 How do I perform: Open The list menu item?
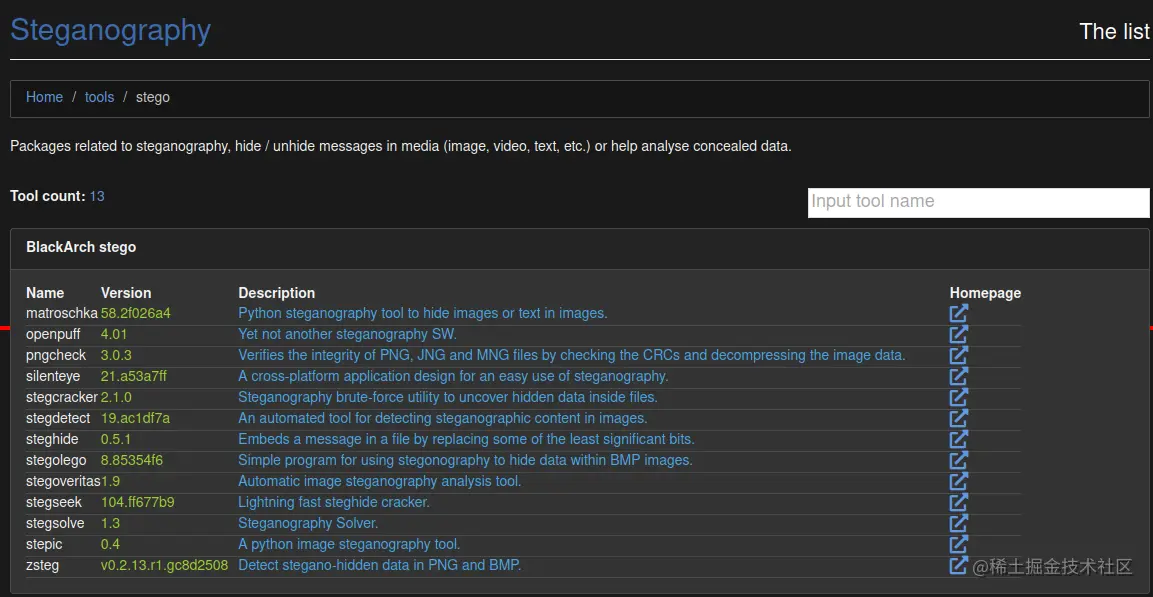click(1114, 32)
